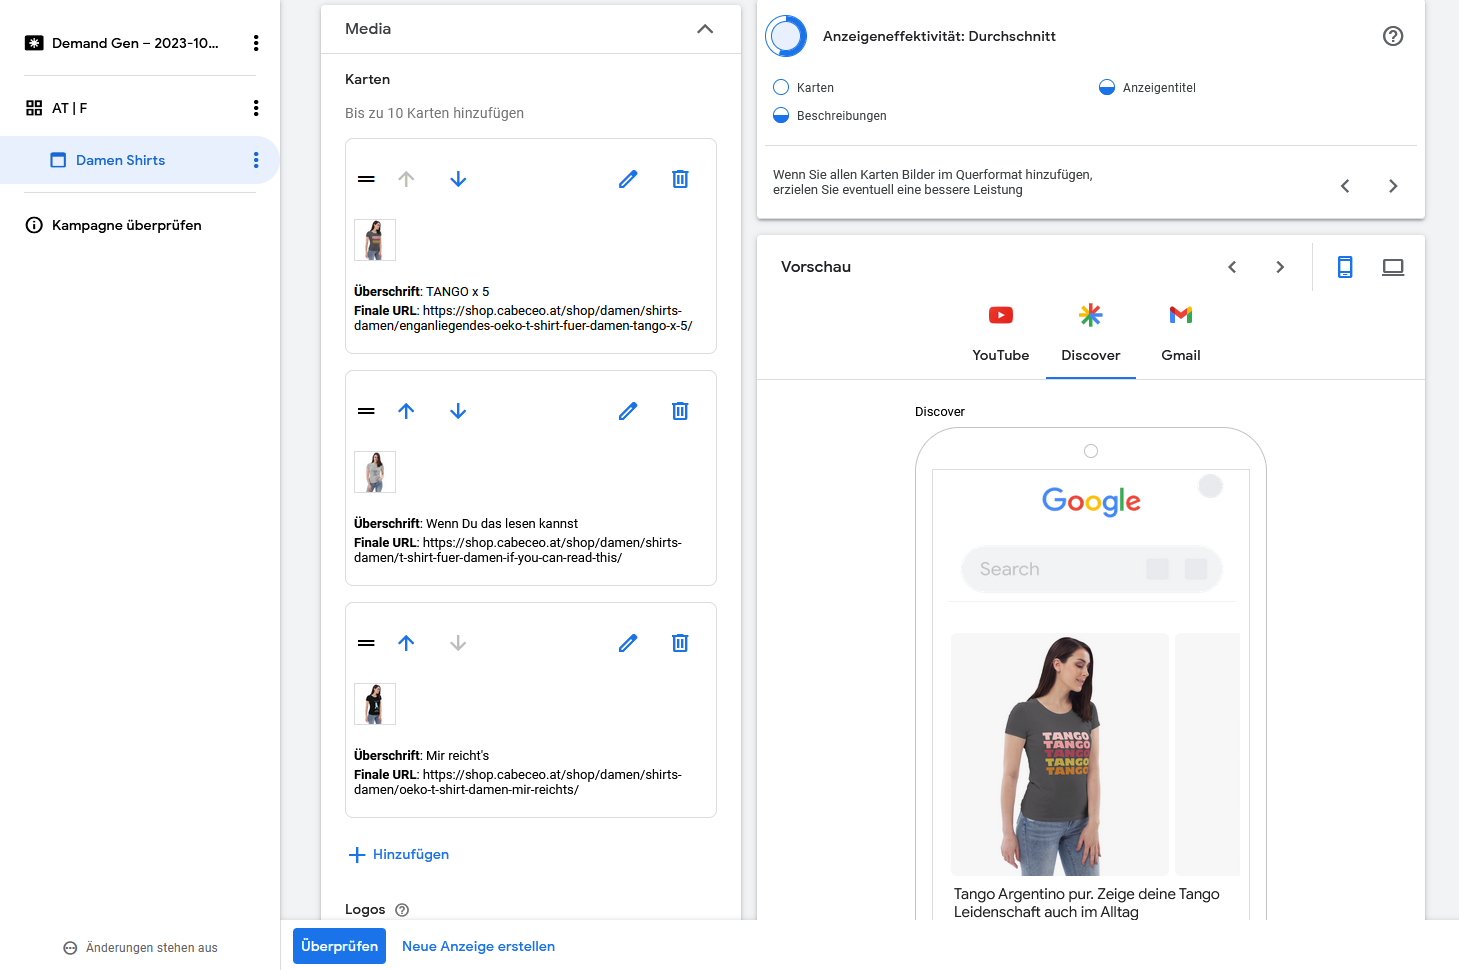This screenshot has height=970, width=1459.
Task: Move 'Wenn Du das lesen kannst' card down
Action: 458,411
